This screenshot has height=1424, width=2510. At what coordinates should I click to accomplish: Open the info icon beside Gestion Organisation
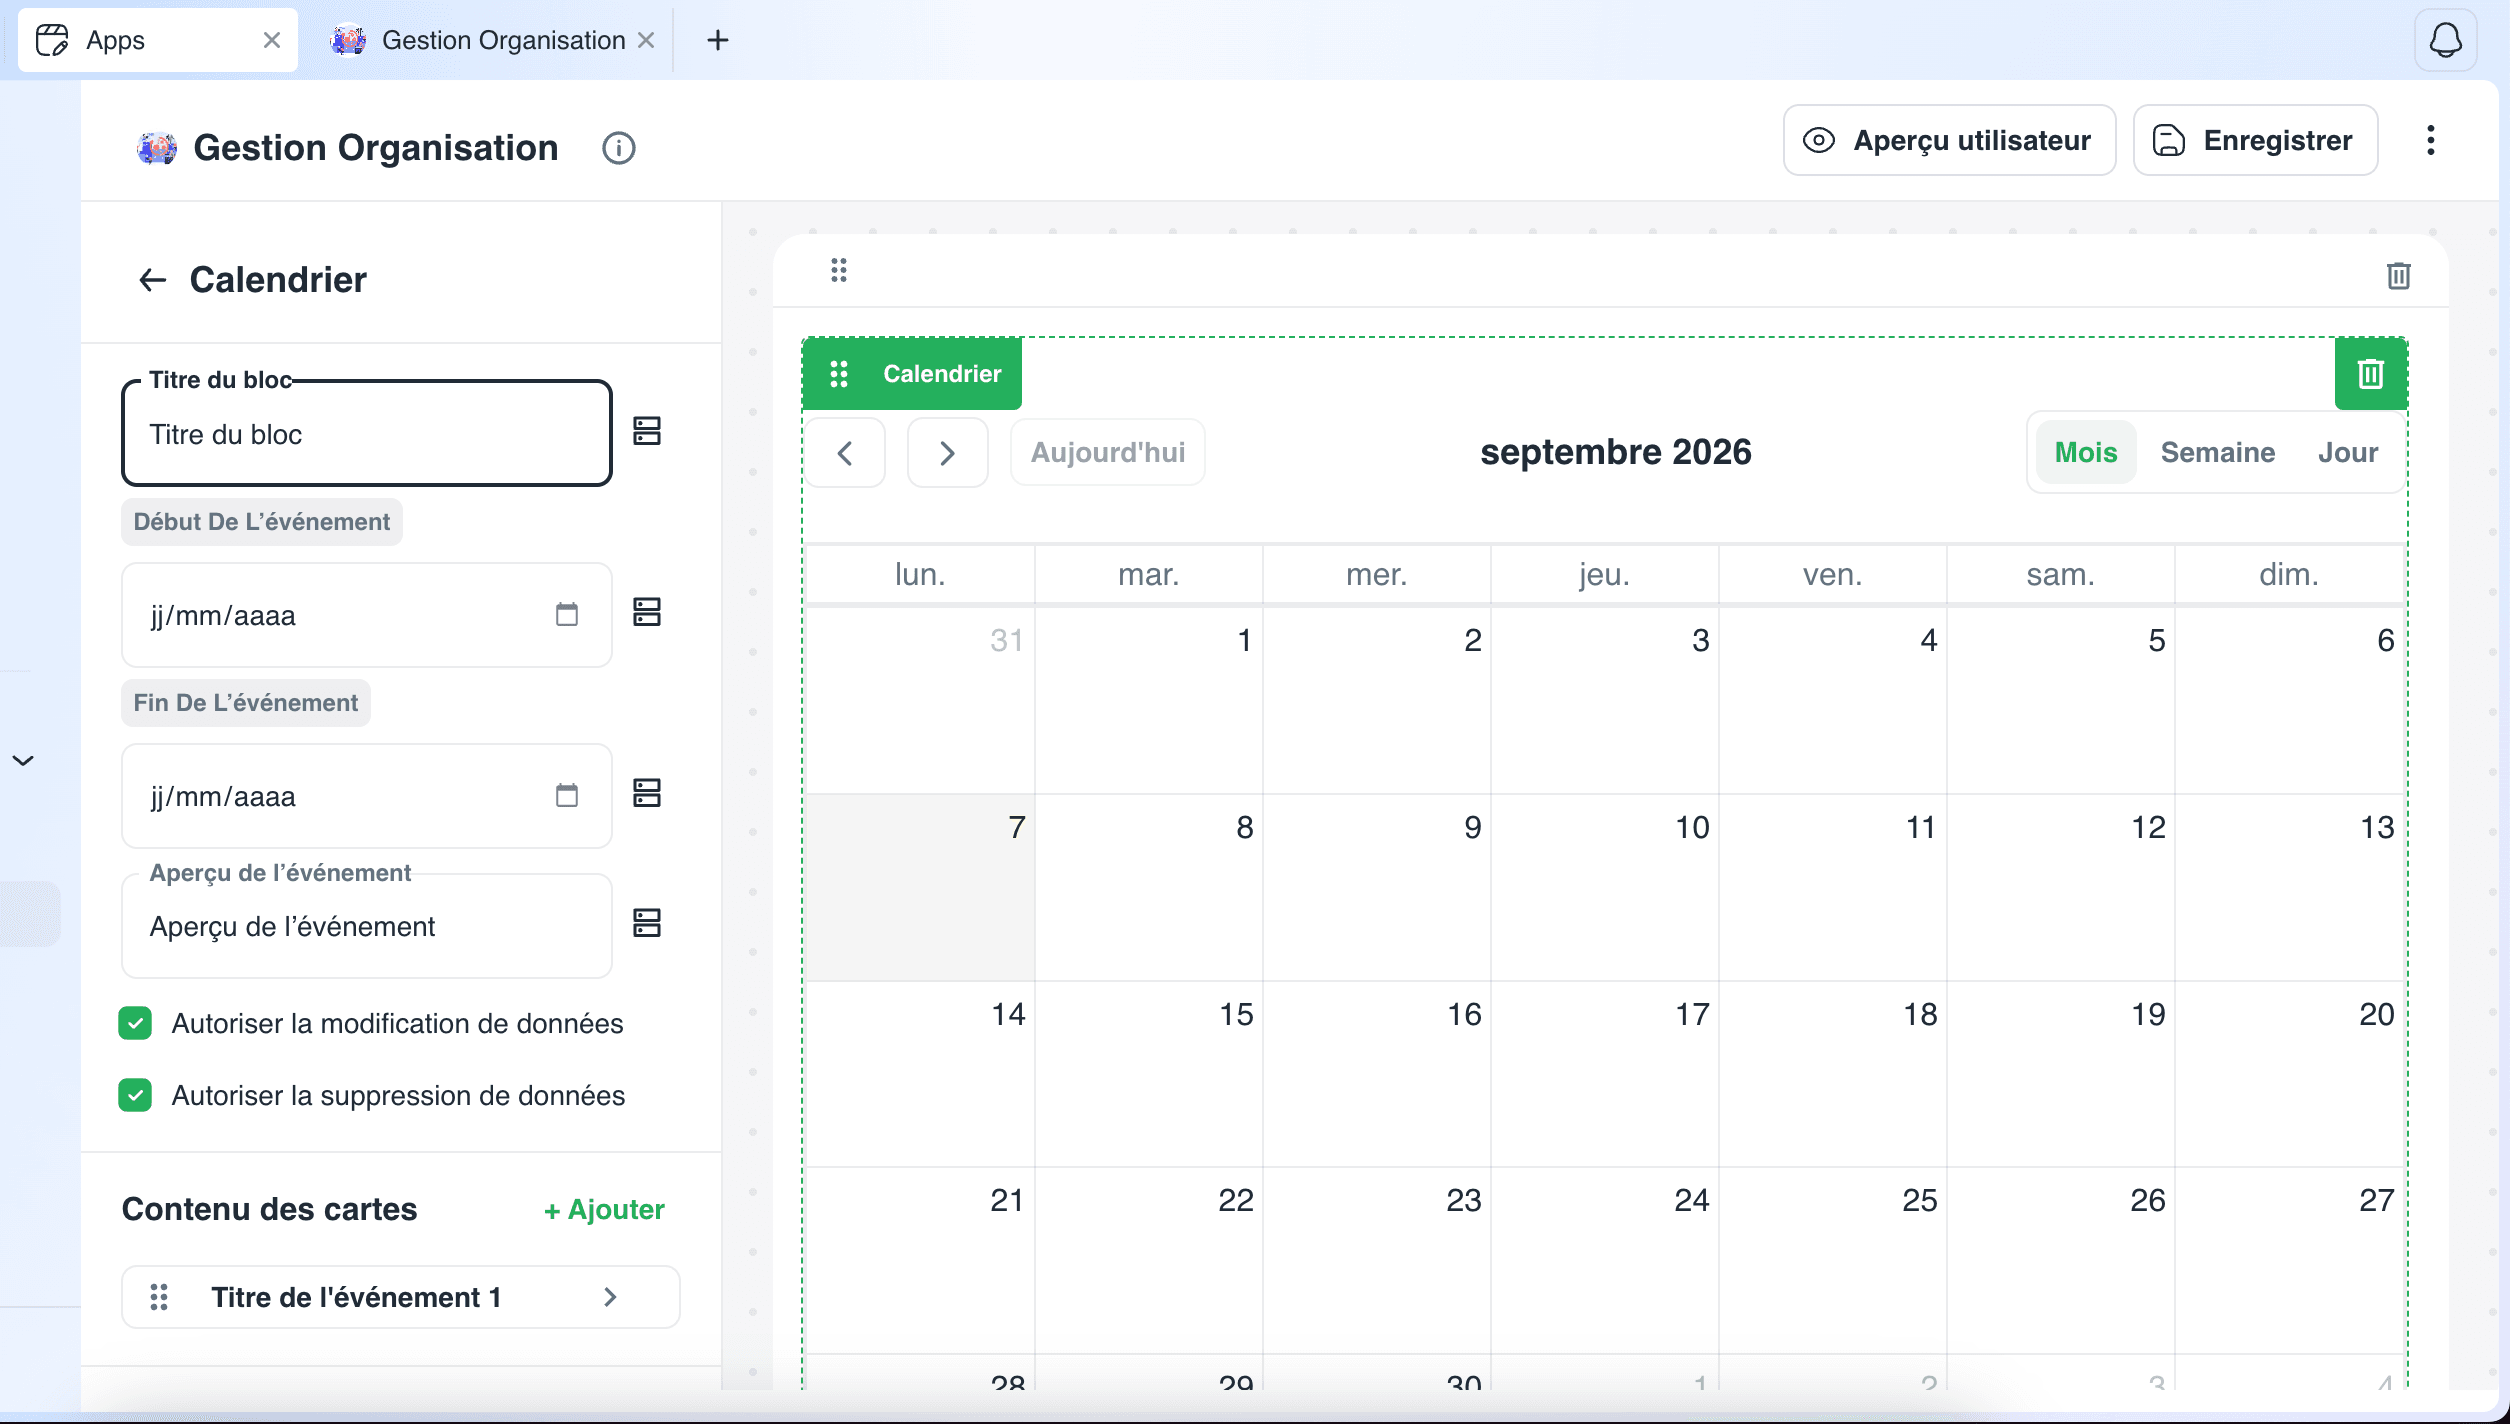tap(618, 148)
